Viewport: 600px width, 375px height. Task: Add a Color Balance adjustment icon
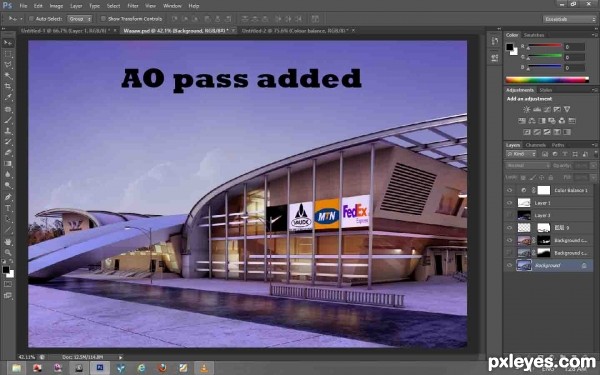[532, 121]
